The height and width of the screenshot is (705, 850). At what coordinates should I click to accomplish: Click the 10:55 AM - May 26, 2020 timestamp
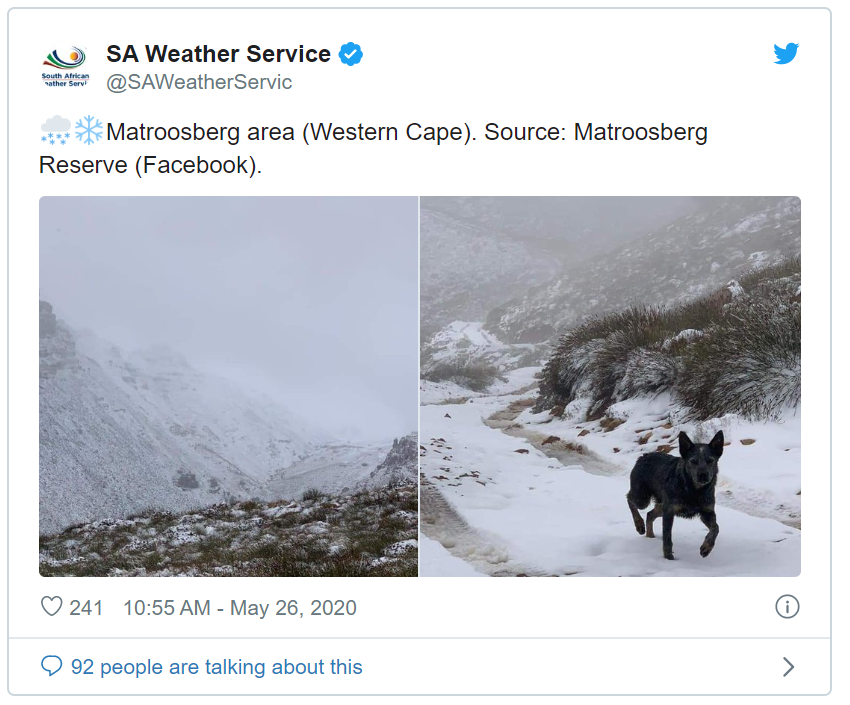point(240,607)
